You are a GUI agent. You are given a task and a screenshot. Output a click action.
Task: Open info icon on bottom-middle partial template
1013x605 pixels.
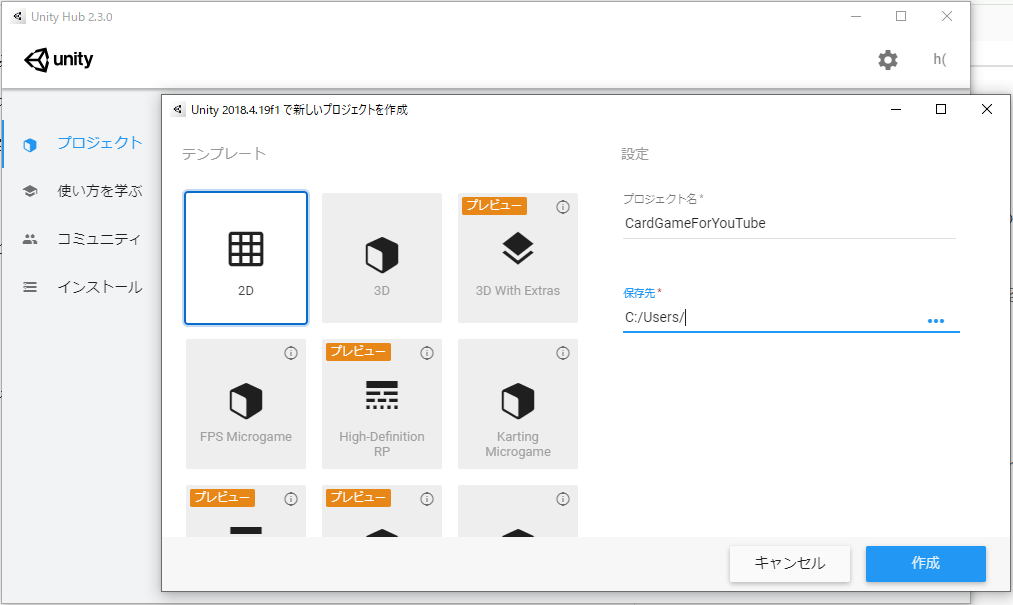[426, 499]
